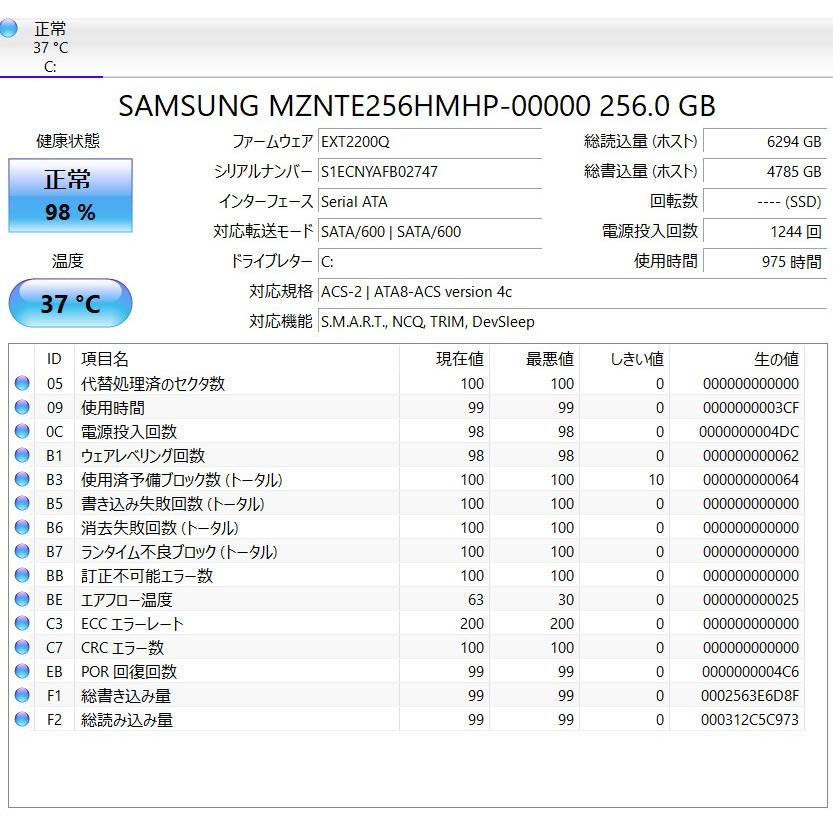The height and width of the screenshot is (833, 833).
Task: Select the 使用時間 attribute row name in table
Action: click(x=113, y=408)
